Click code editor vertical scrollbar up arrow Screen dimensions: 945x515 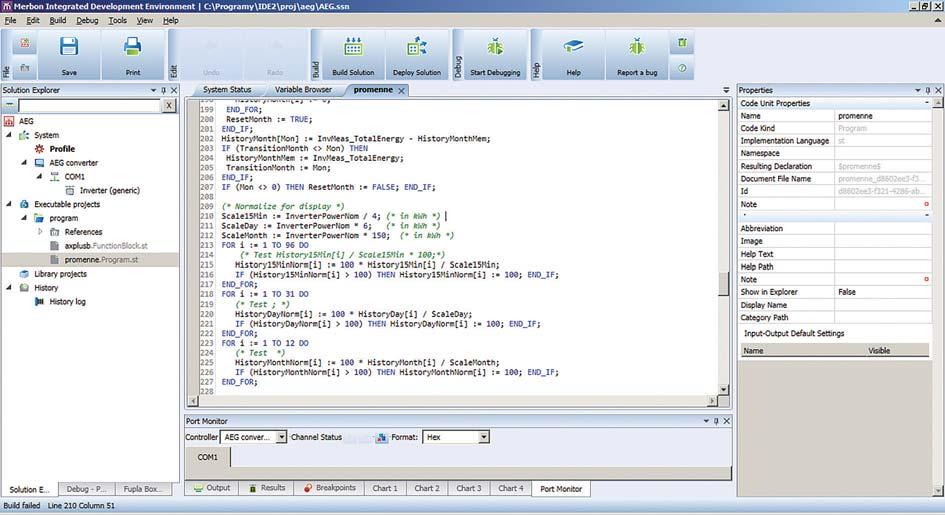(724, 106)
